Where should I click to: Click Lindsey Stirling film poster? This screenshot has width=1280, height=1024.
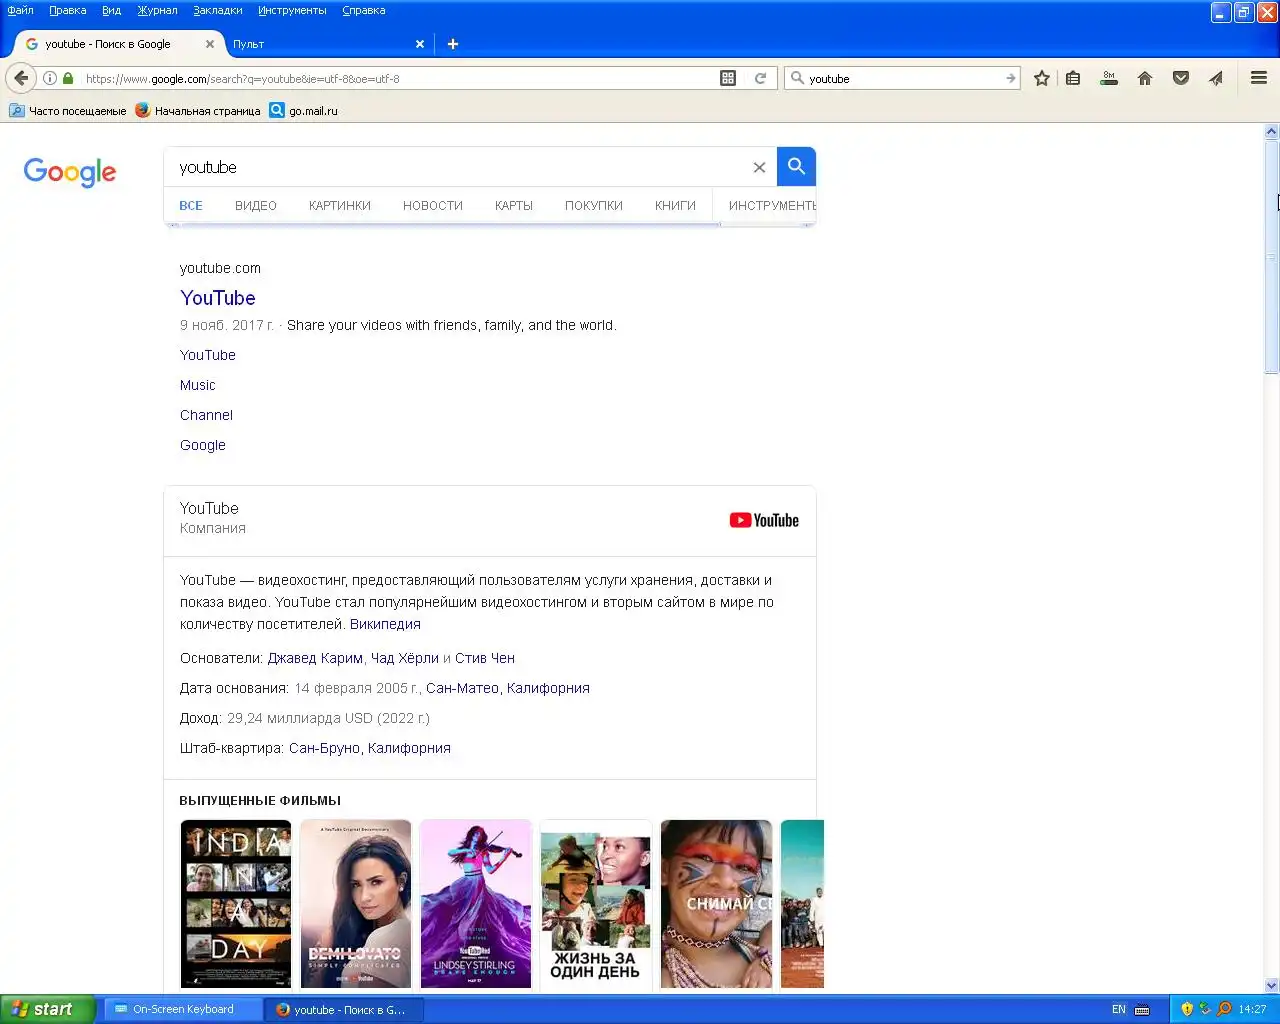coord(476,904)
